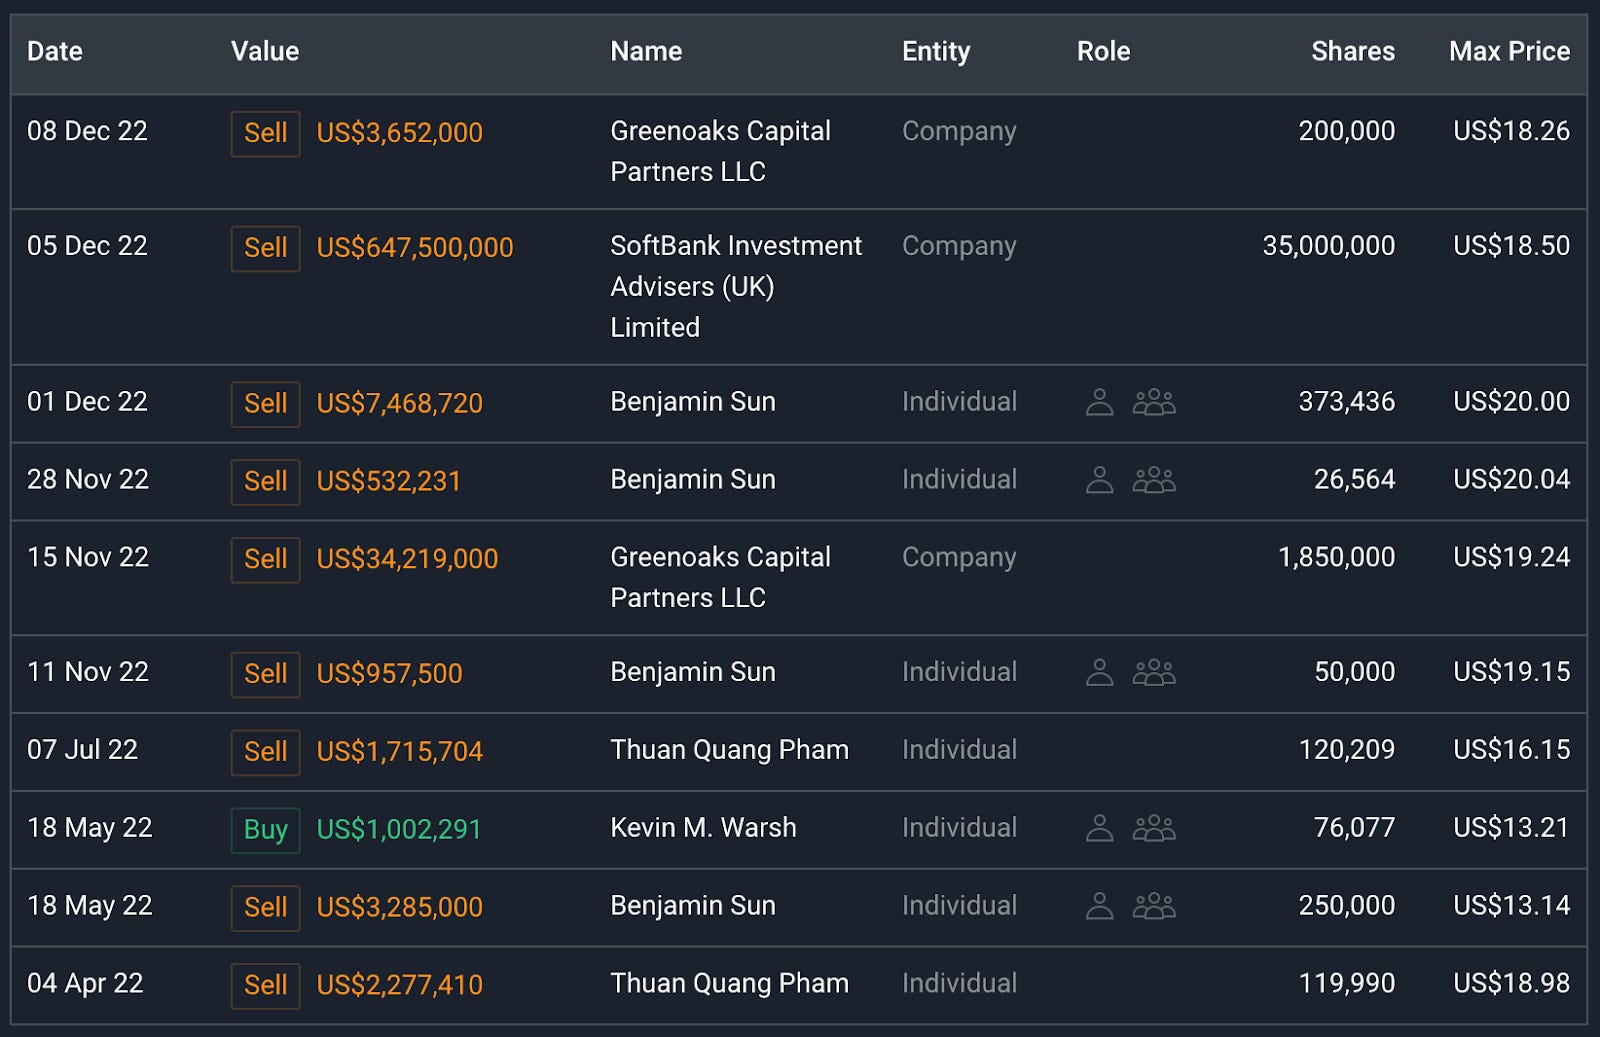The width and height of the screenshot is (1600, 1037).
Task: Click green value US$1,002,291
Action: [398, 830]
